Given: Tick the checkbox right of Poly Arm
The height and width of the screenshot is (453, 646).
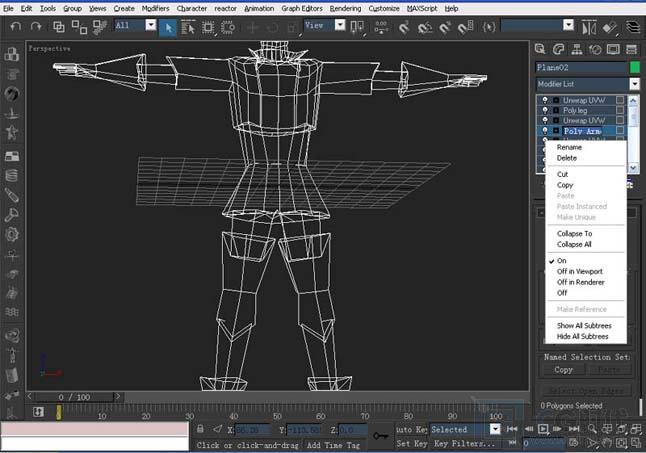Looking at the screenshot, I should click(x=620, y=131).
